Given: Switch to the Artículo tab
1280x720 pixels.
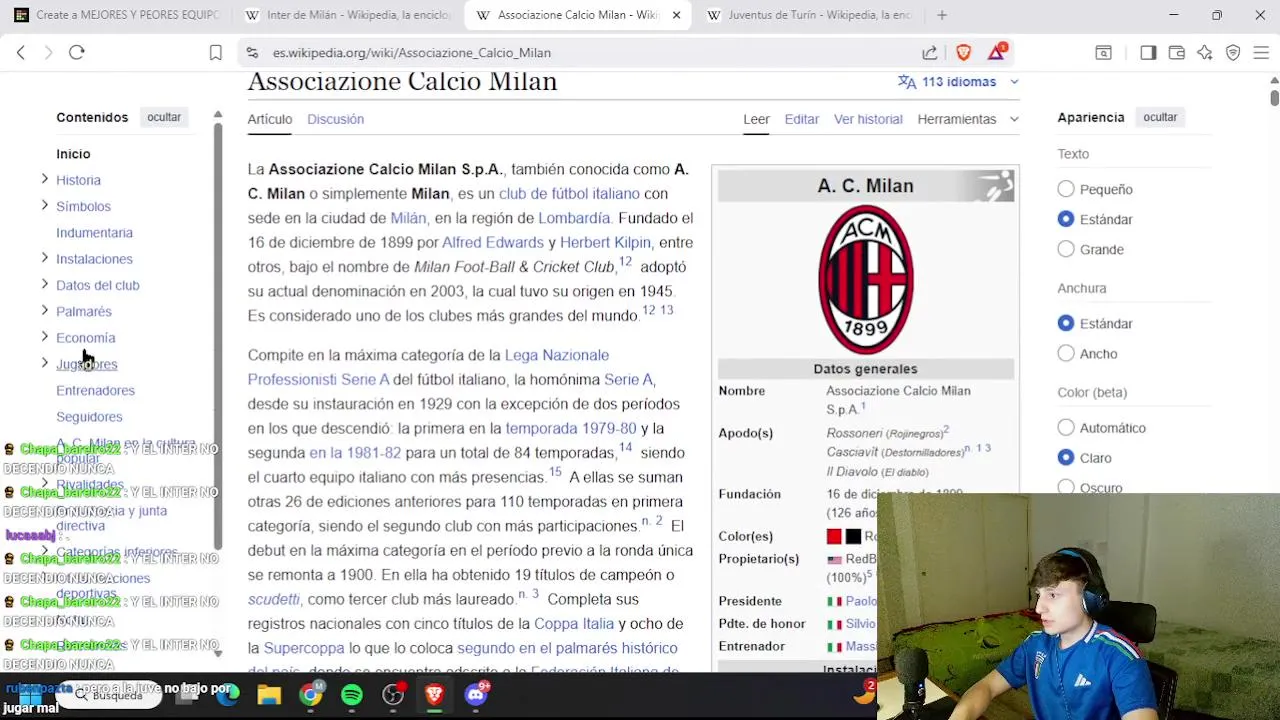Looking at the screenshot, I should [270, 119].
